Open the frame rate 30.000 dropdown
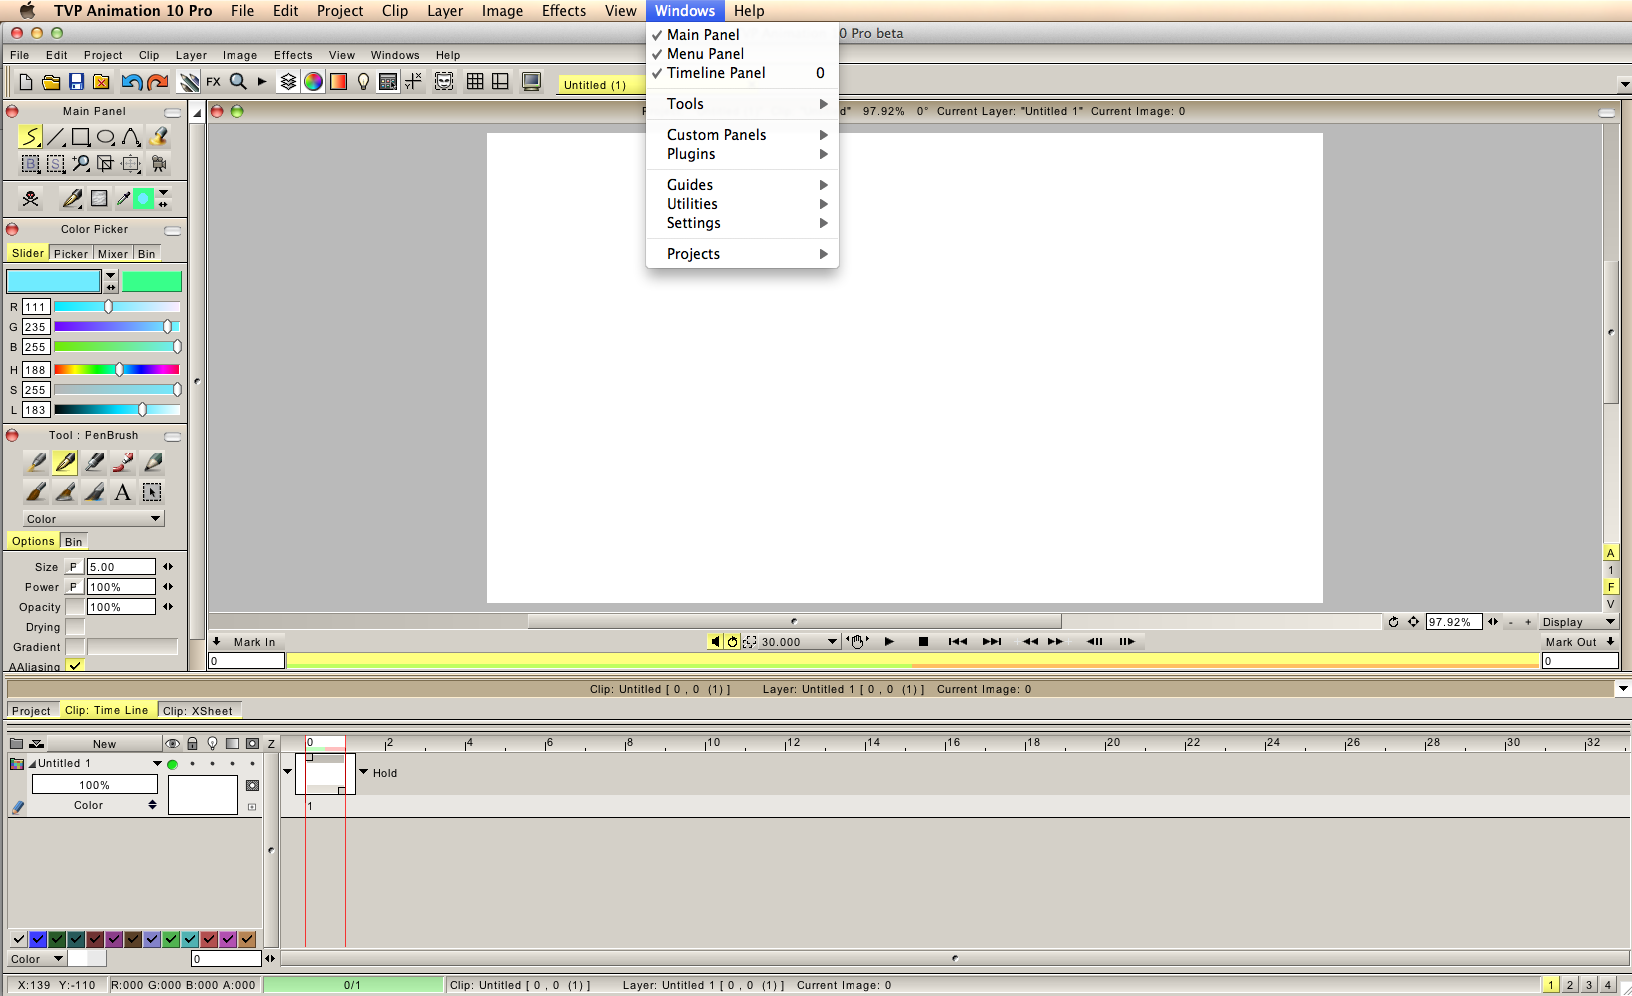 point(799,642)
